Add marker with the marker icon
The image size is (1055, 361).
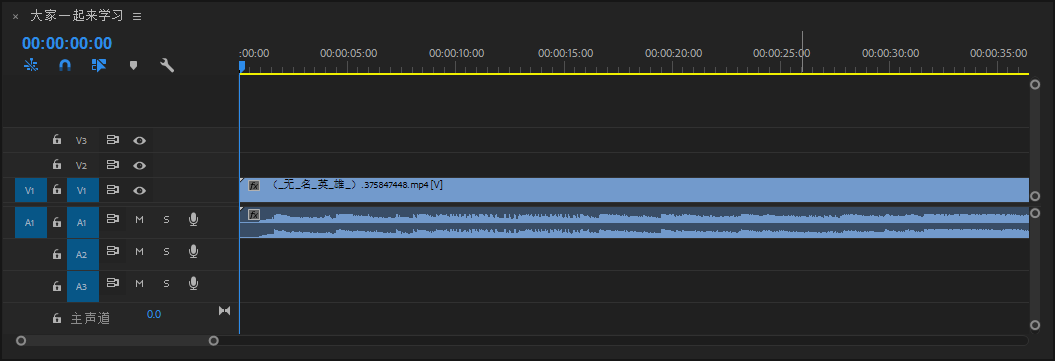click(133, 65)
